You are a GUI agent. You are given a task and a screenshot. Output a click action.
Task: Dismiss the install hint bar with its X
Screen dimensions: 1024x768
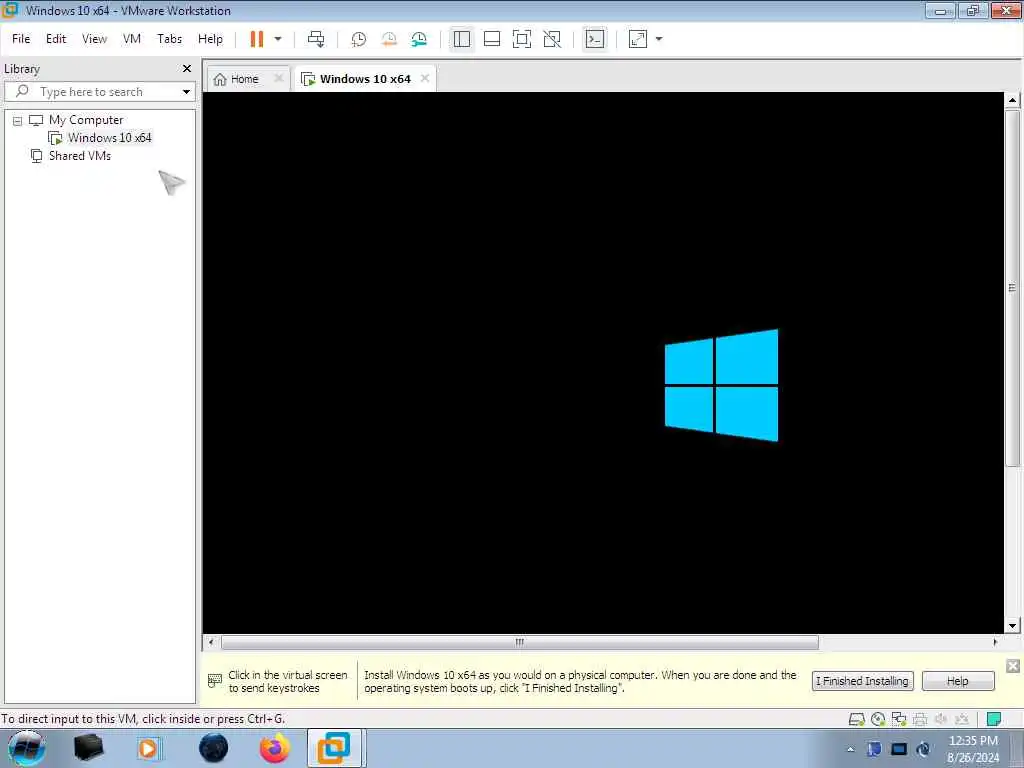point(1013,666)
